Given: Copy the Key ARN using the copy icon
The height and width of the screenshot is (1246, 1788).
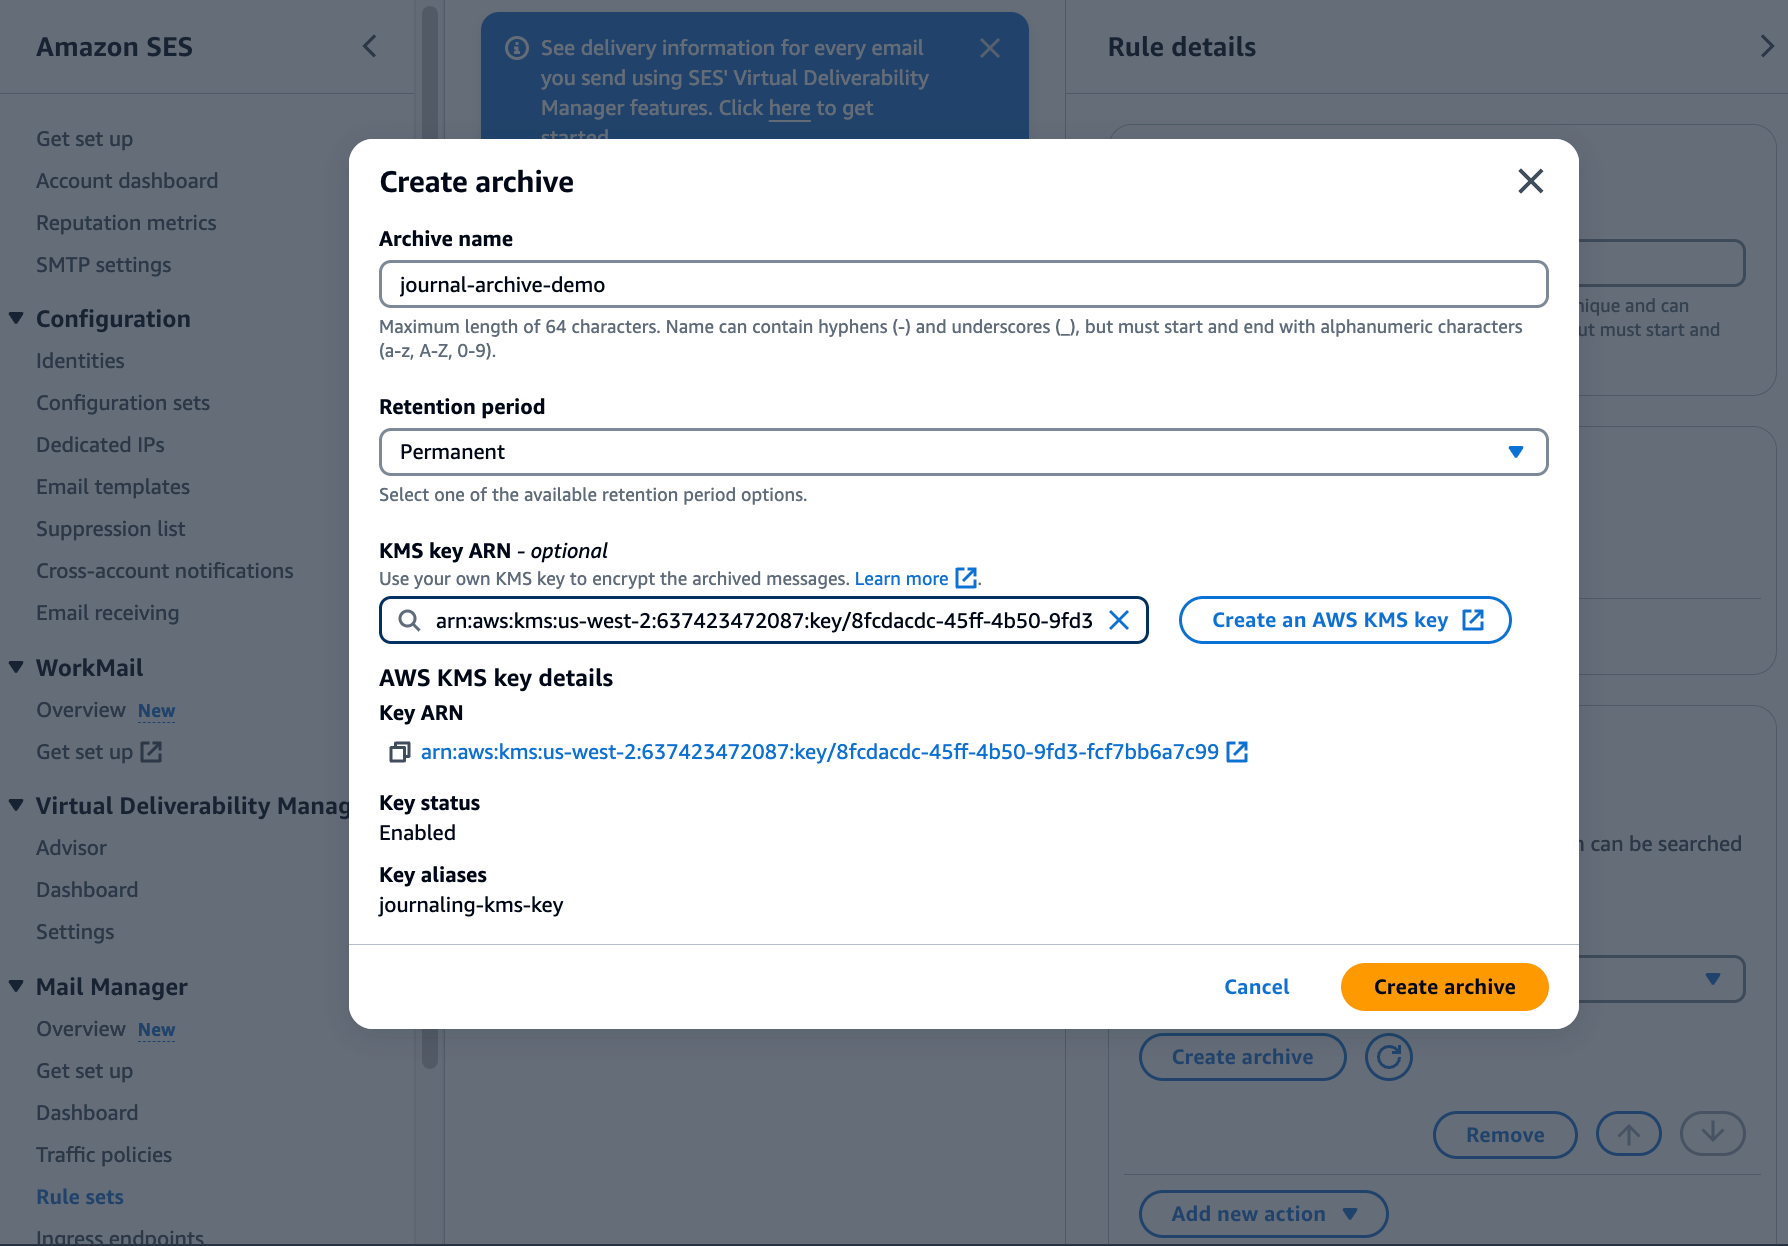Looking at the screenshot, I should [398, 751].
